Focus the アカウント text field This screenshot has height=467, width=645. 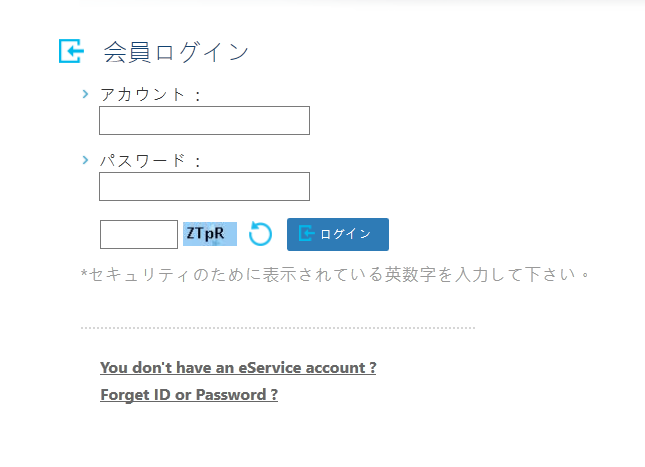[x=204, y=121]
